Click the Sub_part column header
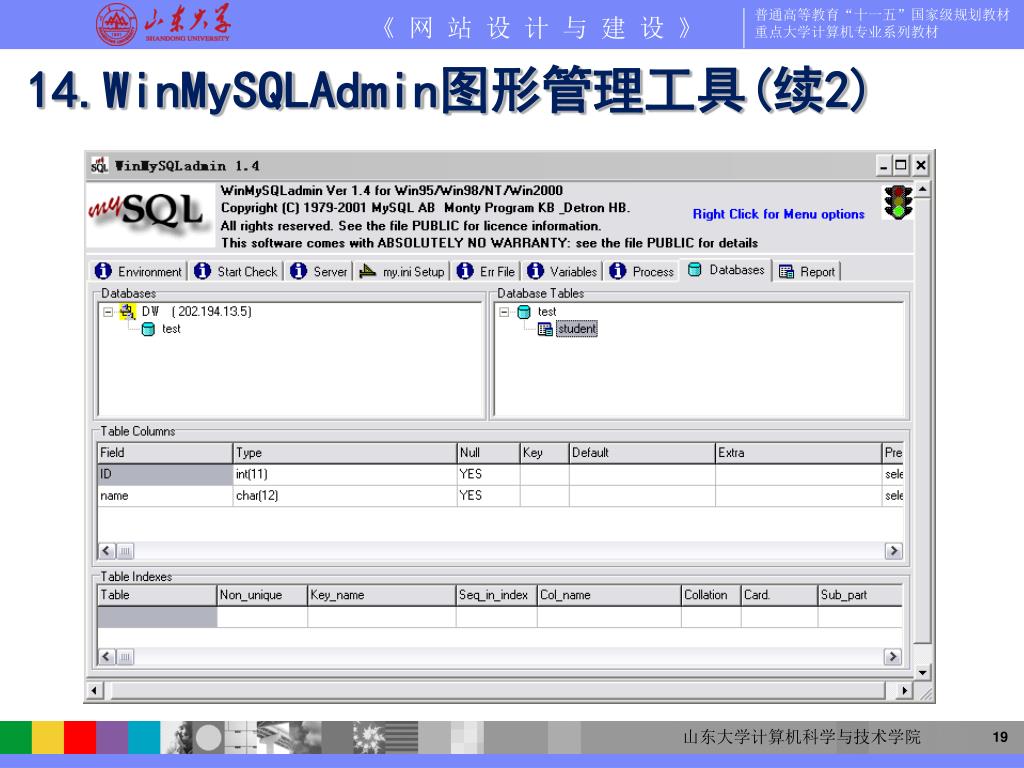 point(861,595)
